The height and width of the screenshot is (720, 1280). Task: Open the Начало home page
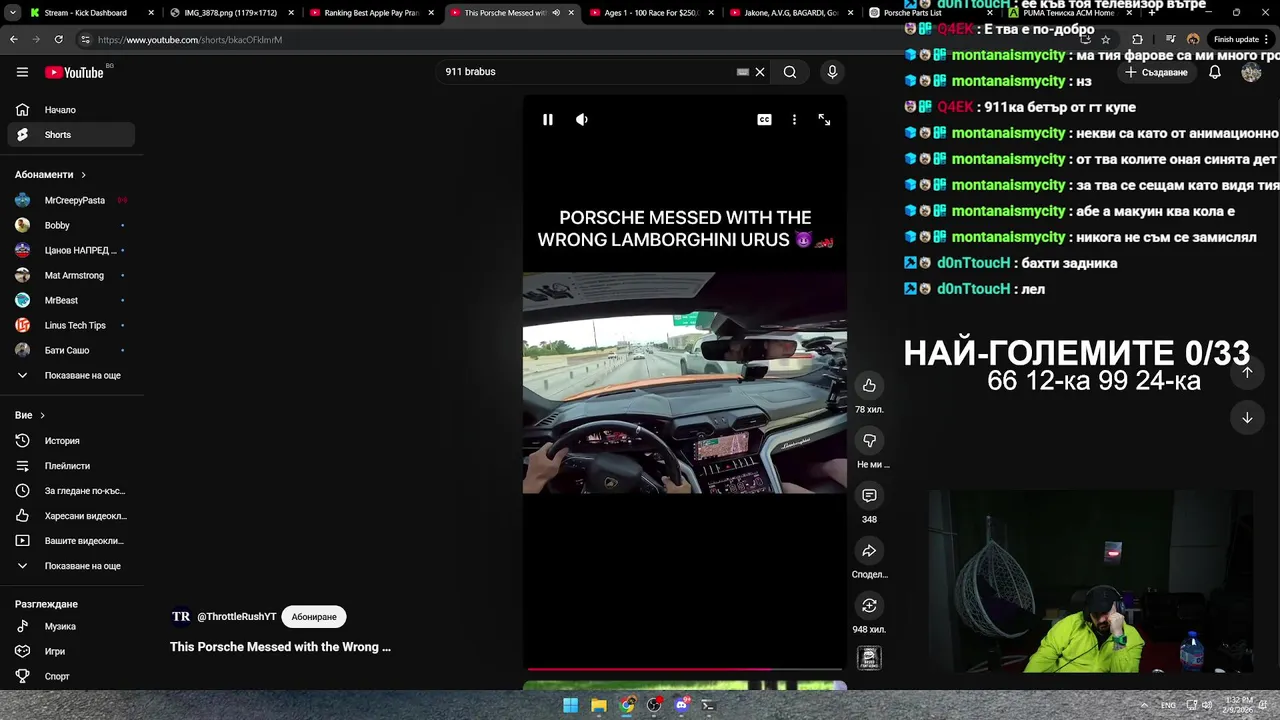tap(70, 110)
